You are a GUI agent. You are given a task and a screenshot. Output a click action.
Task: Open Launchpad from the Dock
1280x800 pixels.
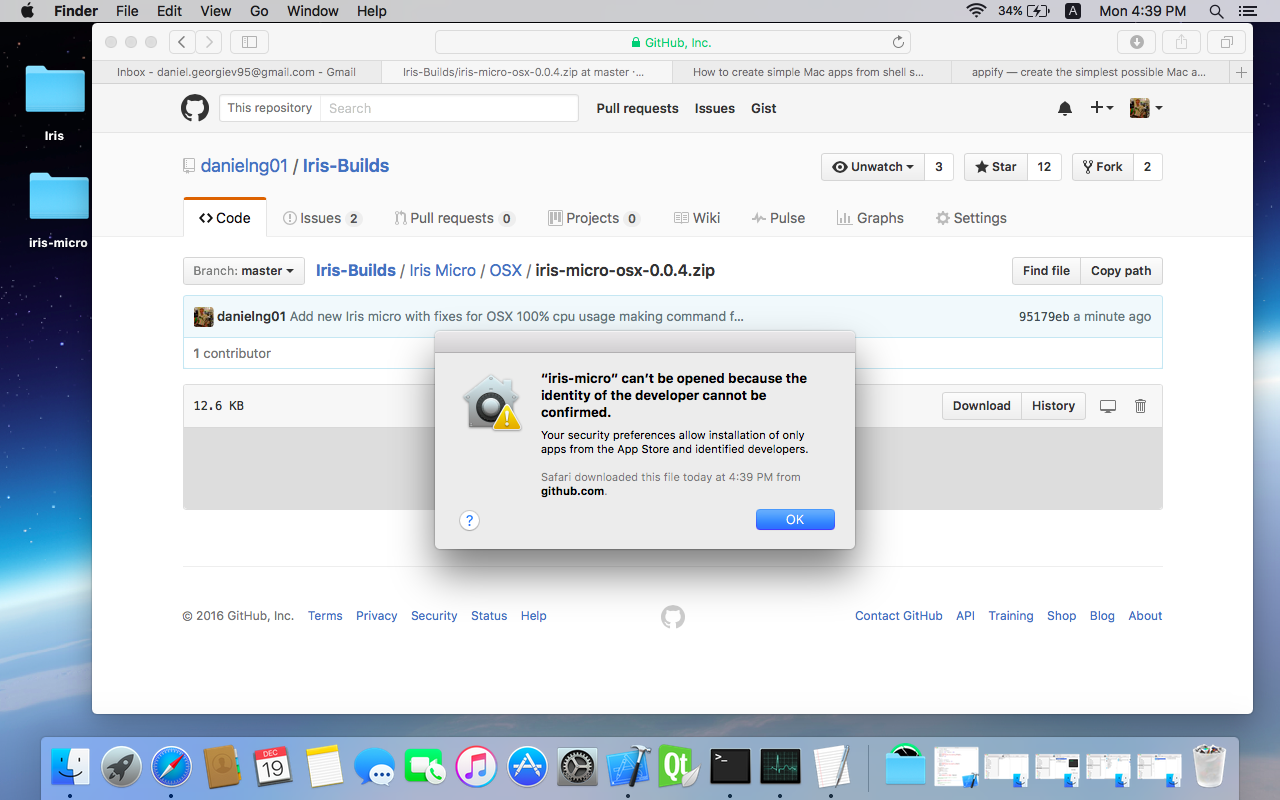coord(121,767)
